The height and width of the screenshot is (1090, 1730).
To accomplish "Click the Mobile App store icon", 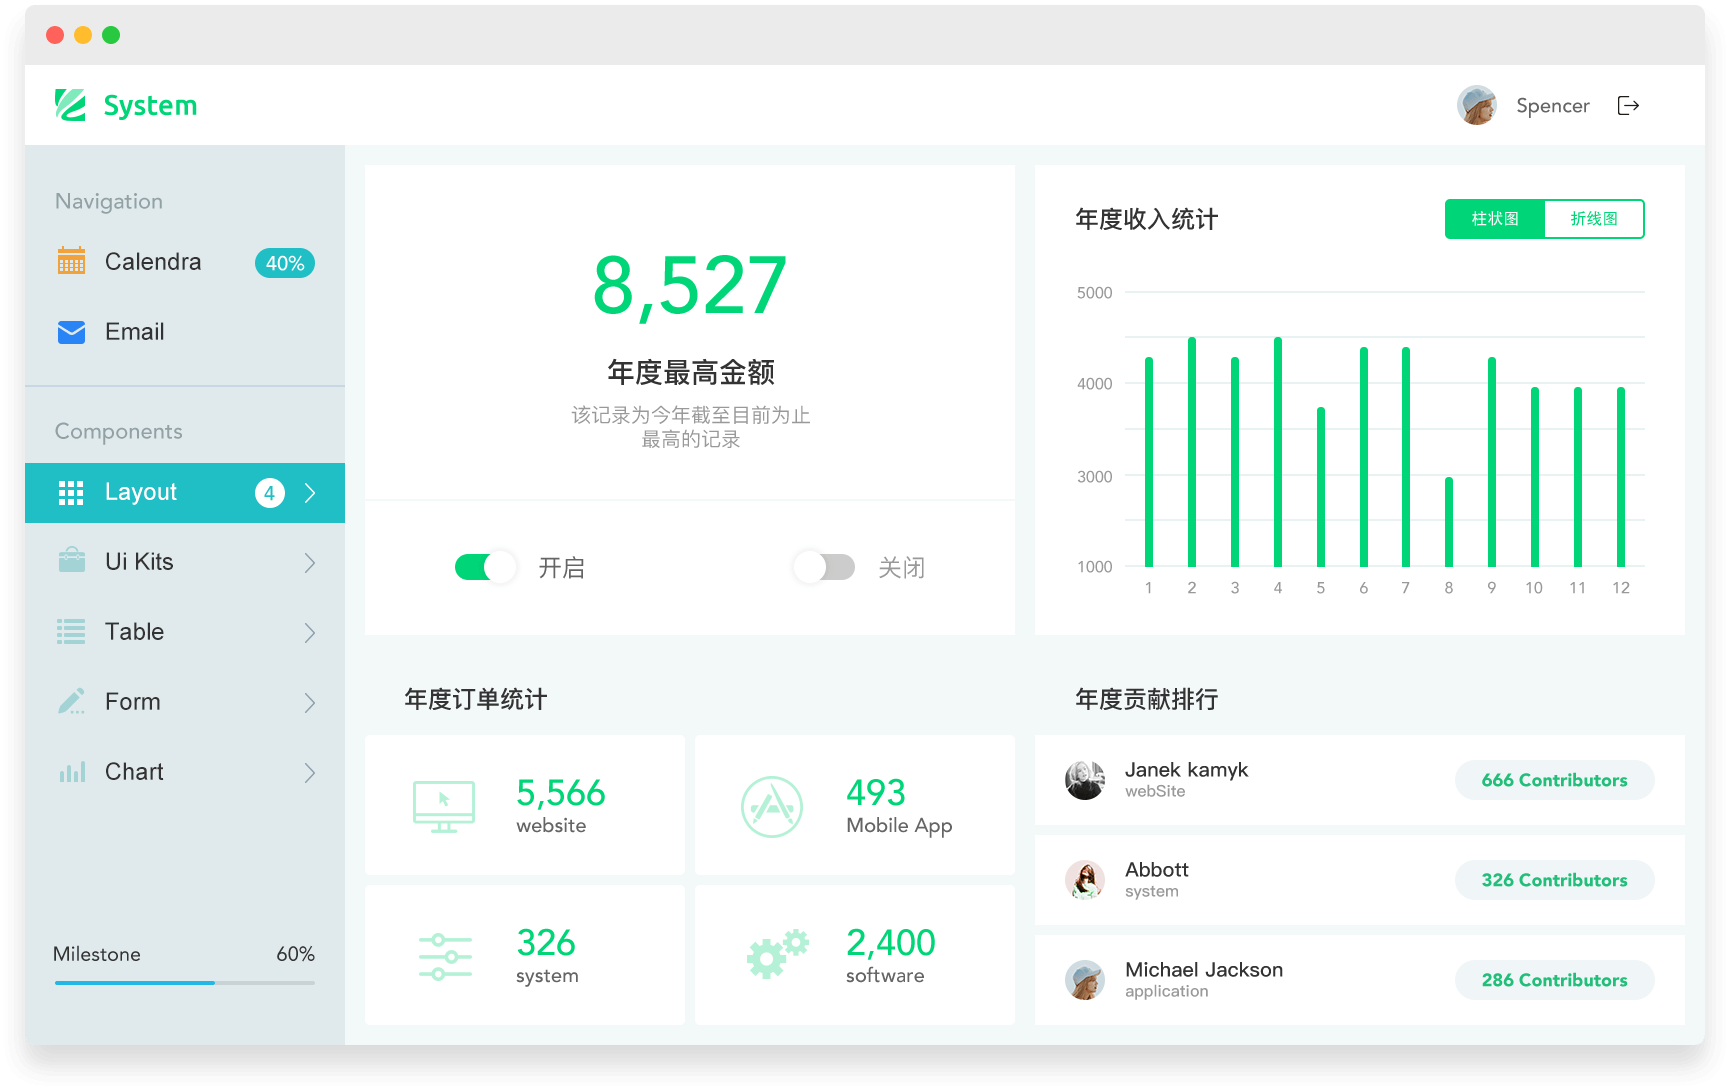I will (x=772, y=806).
